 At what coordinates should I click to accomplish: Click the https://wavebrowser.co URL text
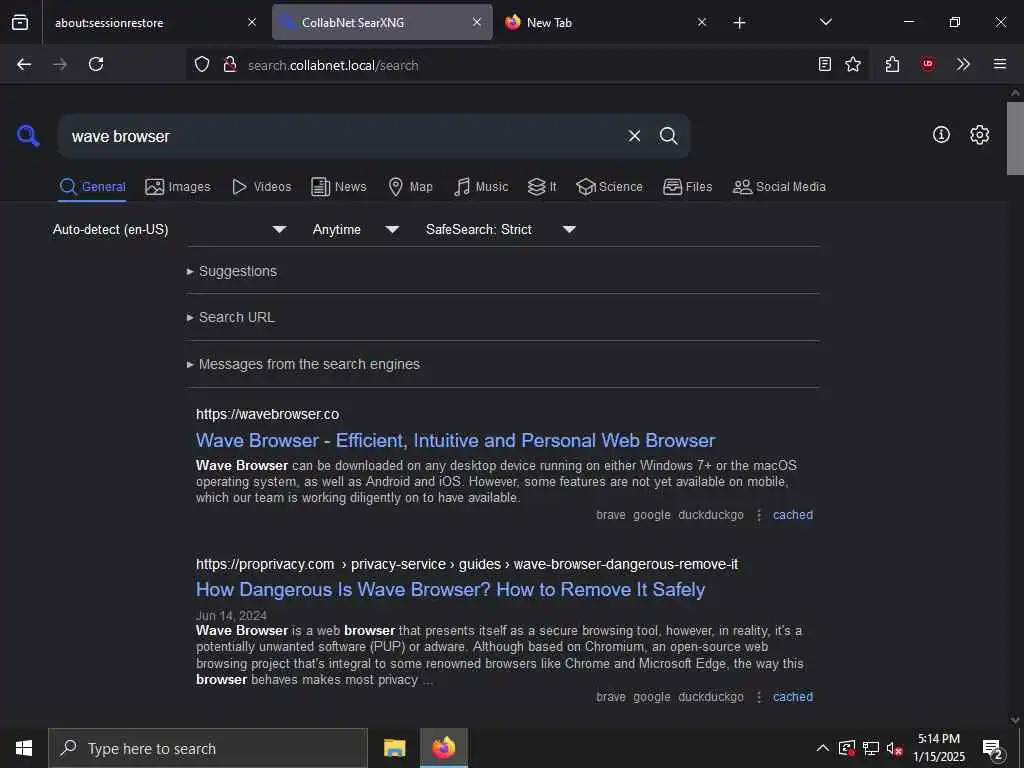(267, 414)
